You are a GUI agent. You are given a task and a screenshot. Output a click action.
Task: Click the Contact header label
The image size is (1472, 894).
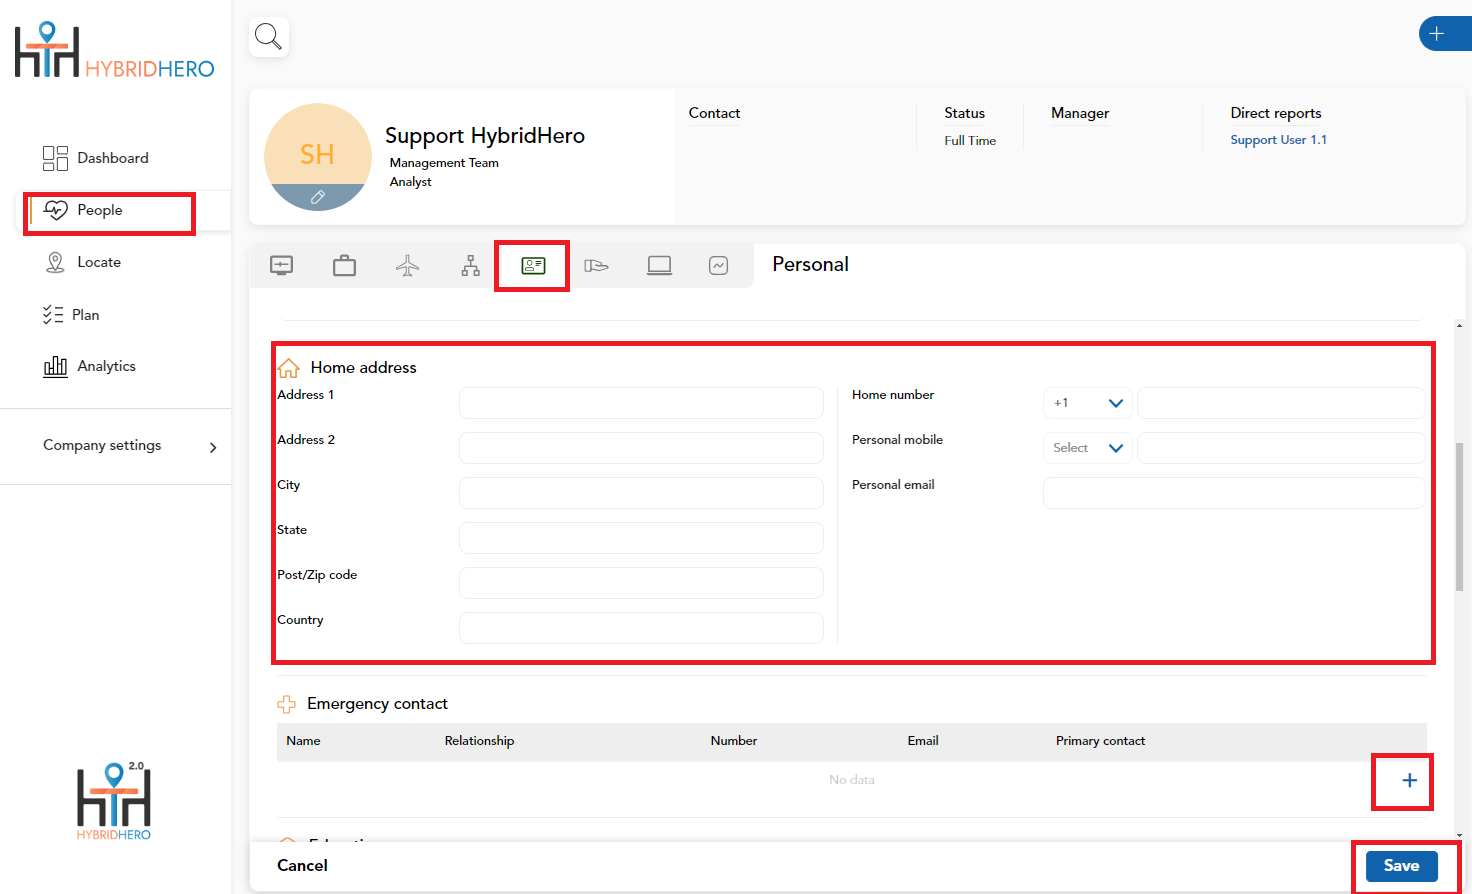[714, 113]
